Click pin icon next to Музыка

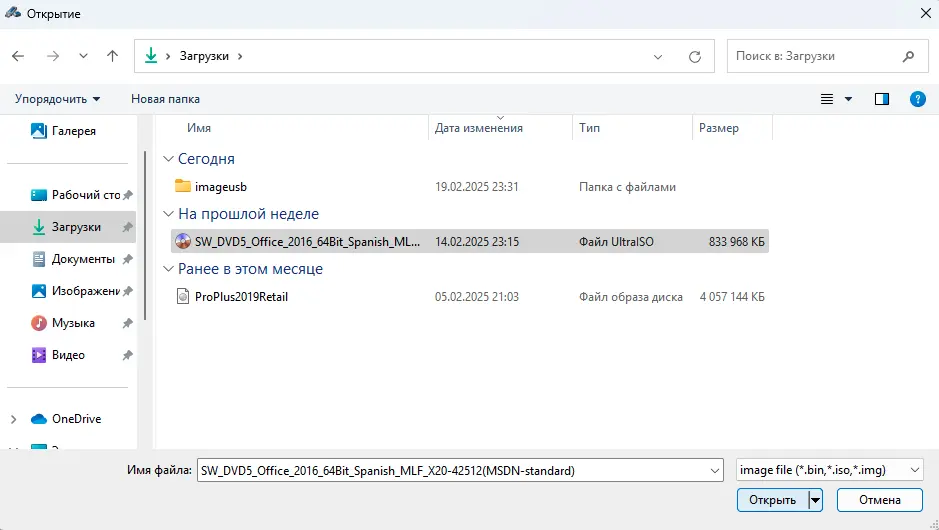tap(128, 323)
